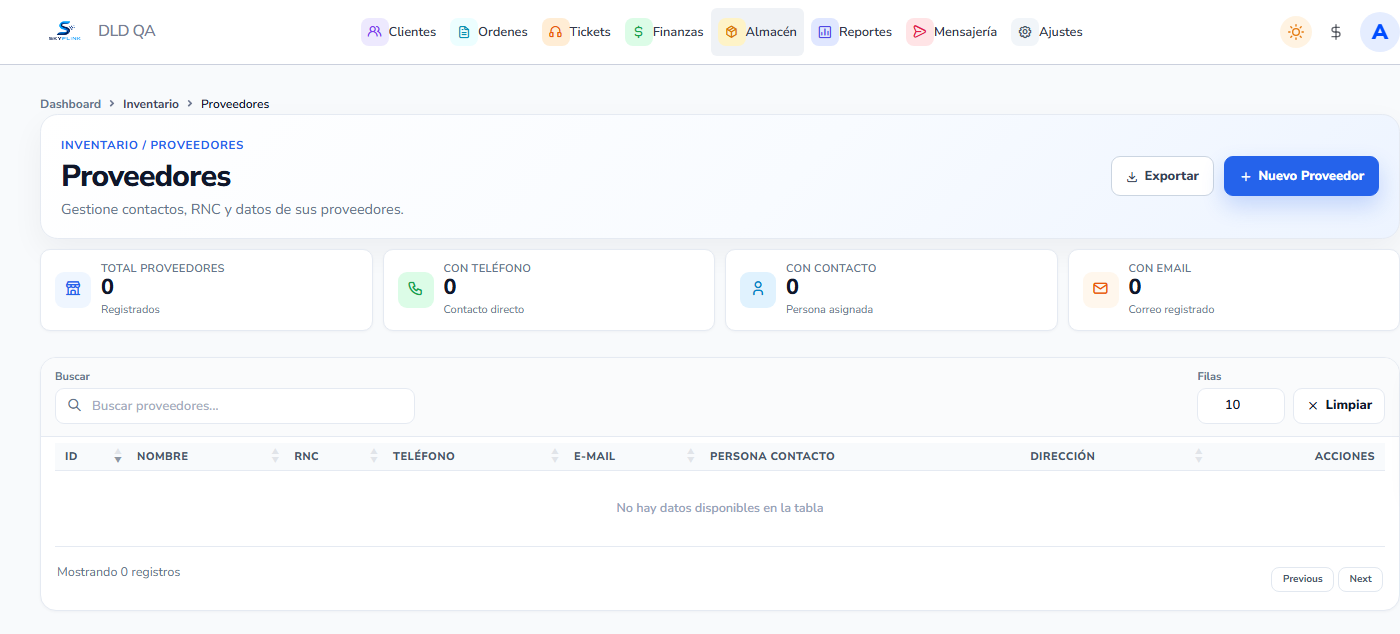Click the Tickets headset icon

pyautogui.click(x=555, y=32)
